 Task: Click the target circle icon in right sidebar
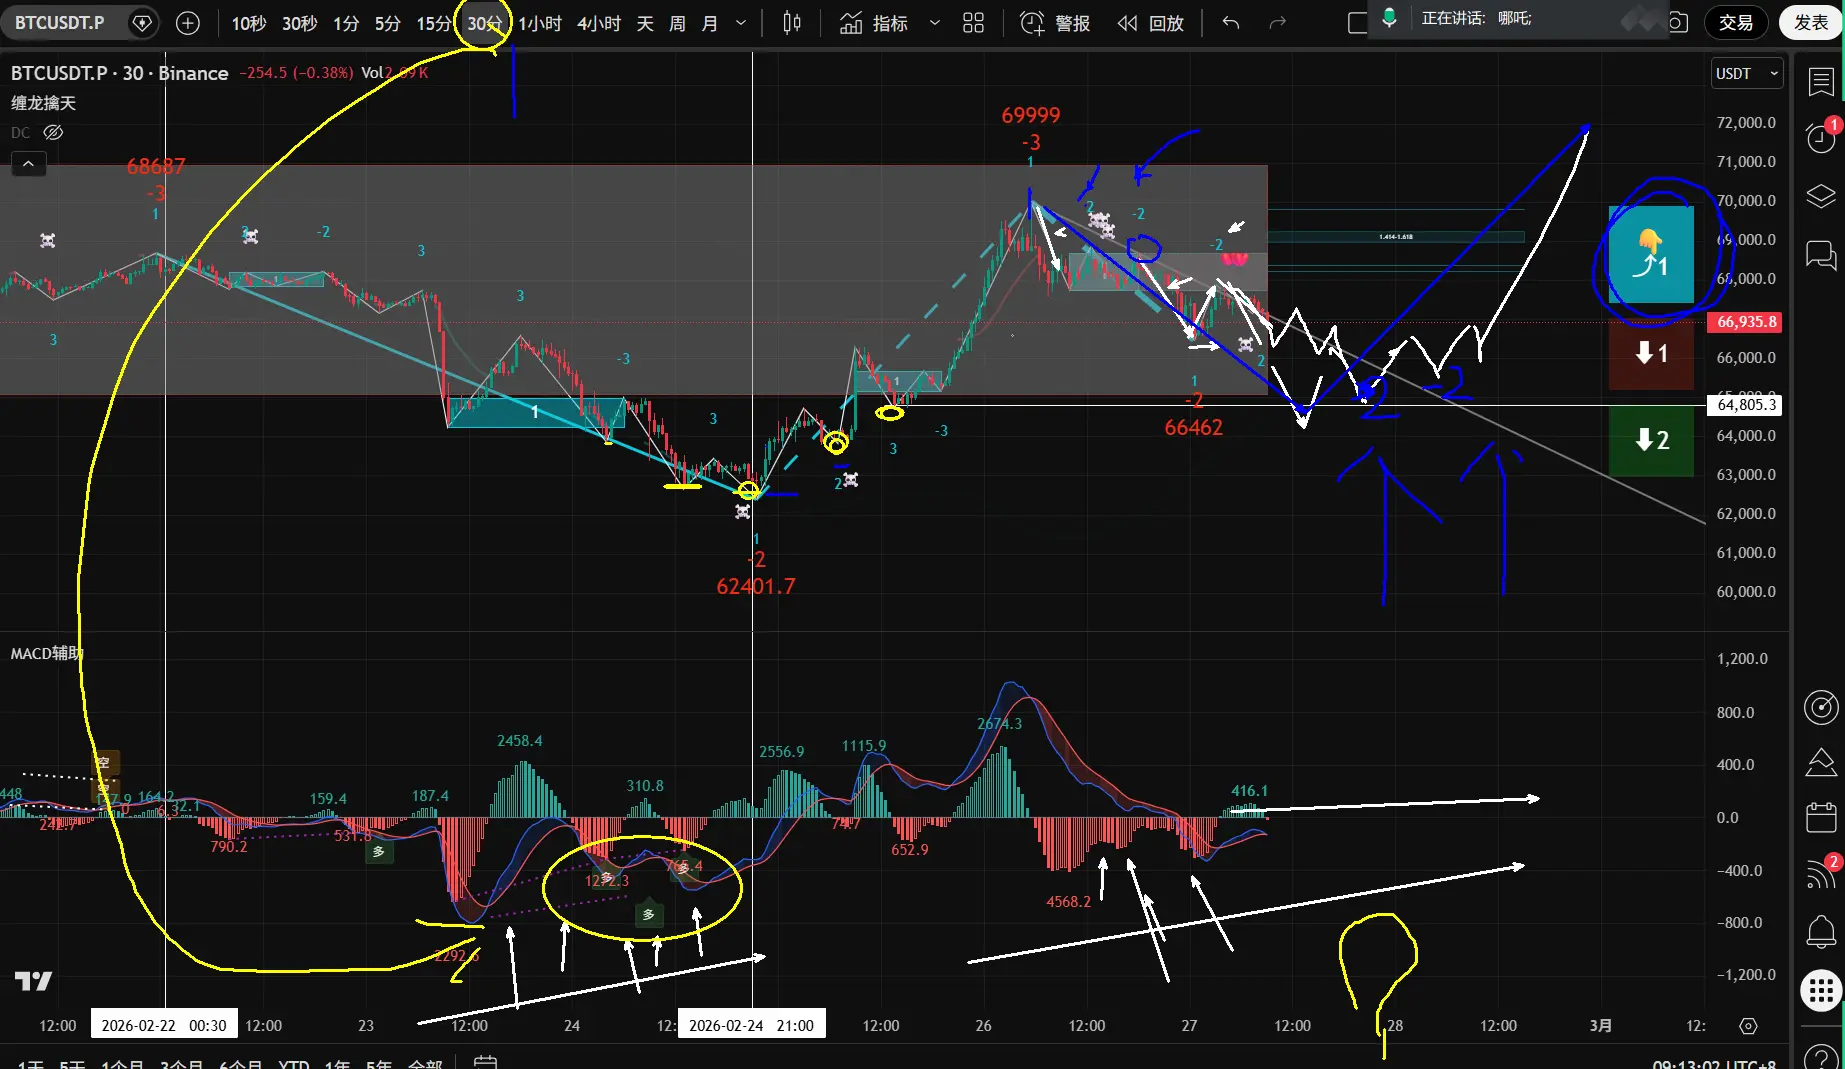(x=1821, y=707)
